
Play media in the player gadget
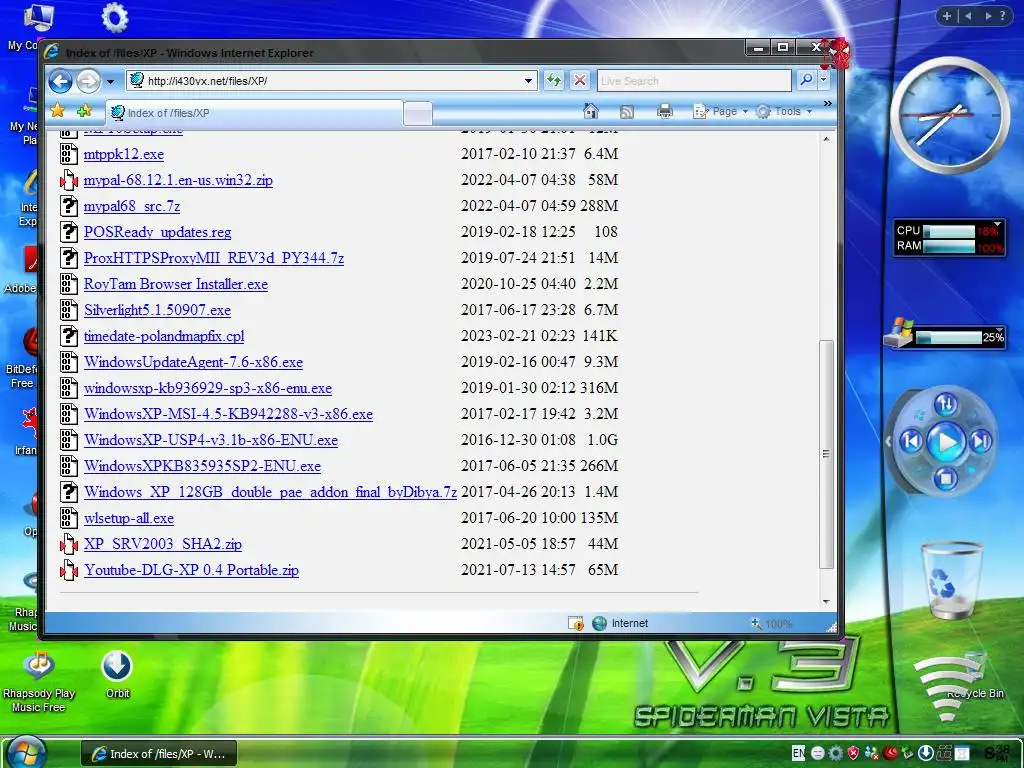coord(946,442)
